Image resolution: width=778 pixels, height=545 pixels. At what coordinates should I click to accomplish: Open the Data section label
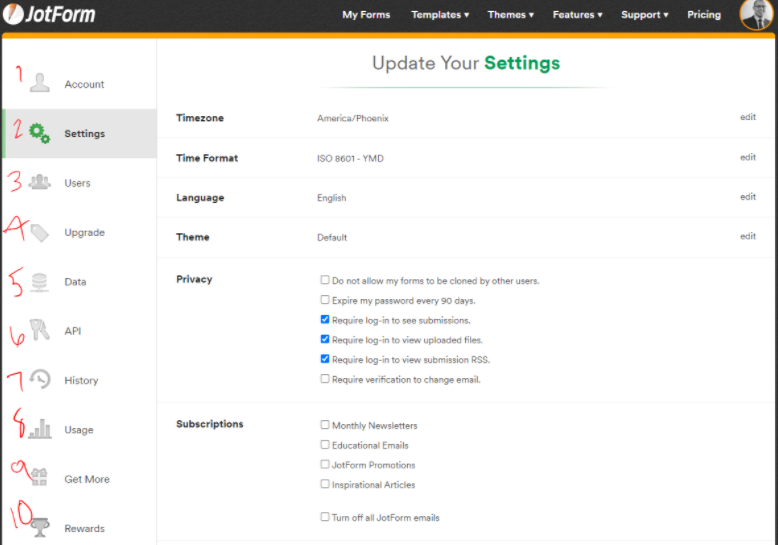coord(75,282)
